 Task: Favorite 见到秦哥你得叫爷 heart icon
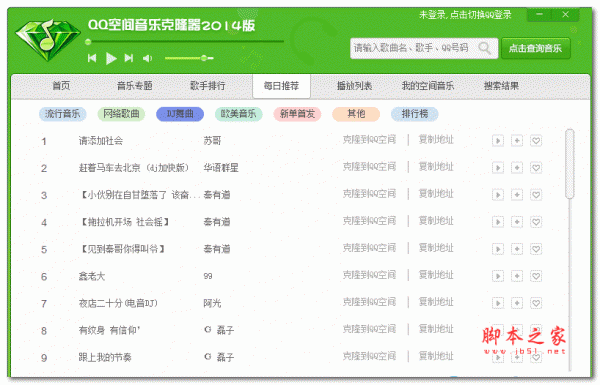point(536,249)
